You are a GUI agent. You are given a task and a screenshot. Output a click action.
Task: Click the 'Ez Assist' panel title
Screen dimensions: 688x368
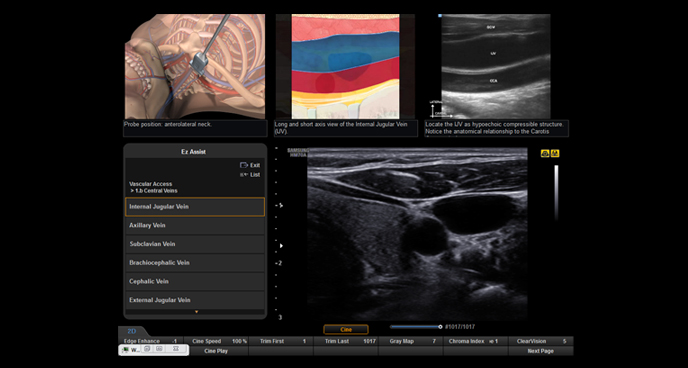[194, 152]
